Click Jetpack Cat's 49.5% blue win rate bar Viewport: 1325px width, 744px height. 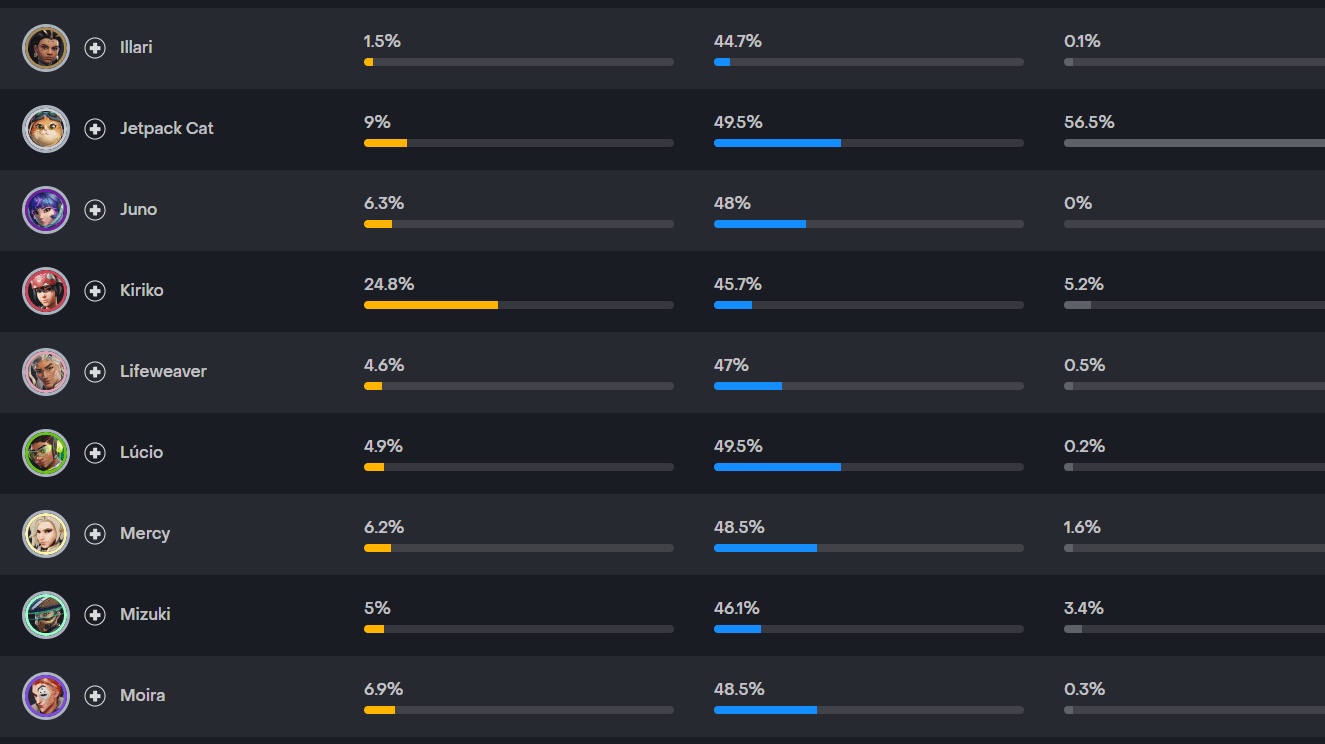pos(868,143)
